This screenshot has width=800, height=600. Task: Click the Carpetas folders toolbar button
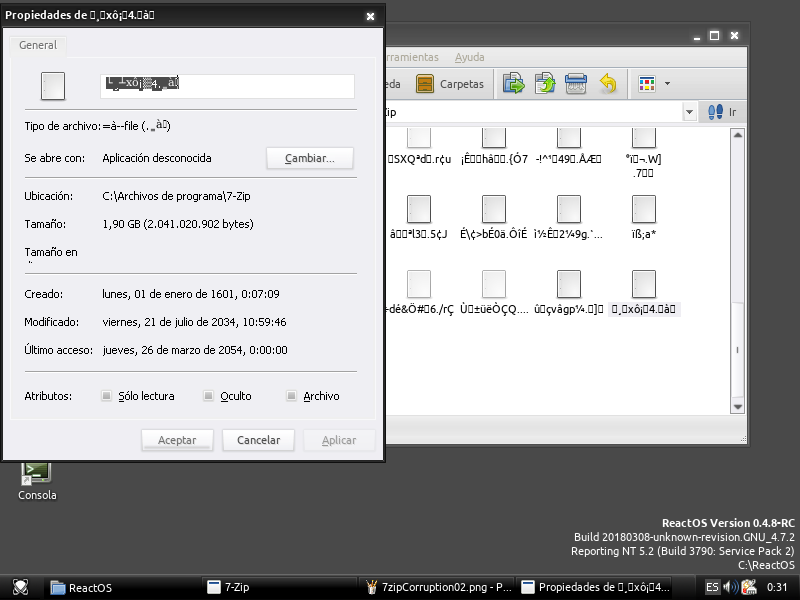click(x=449, y=84)
